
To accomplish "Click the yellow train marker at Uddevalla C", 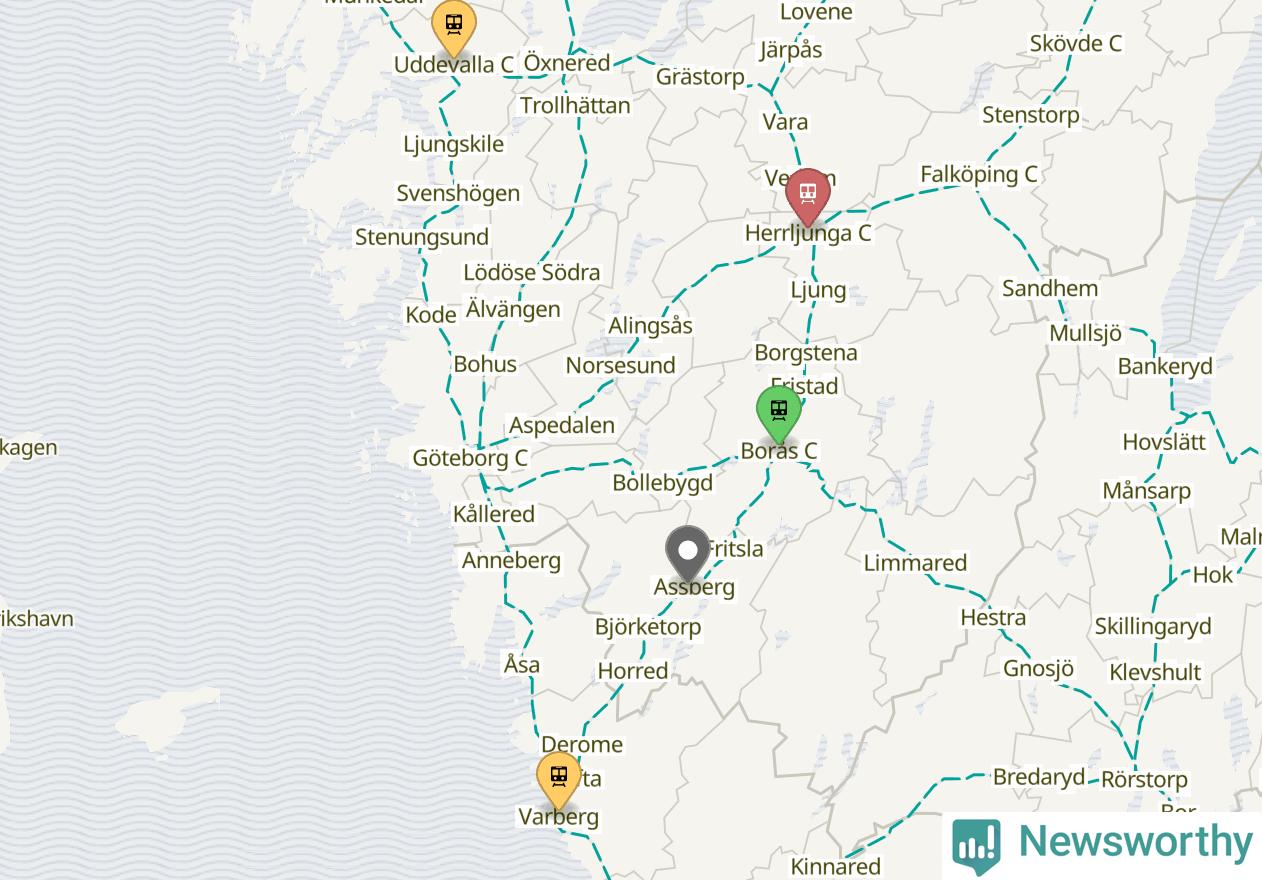I will (454, 28).
